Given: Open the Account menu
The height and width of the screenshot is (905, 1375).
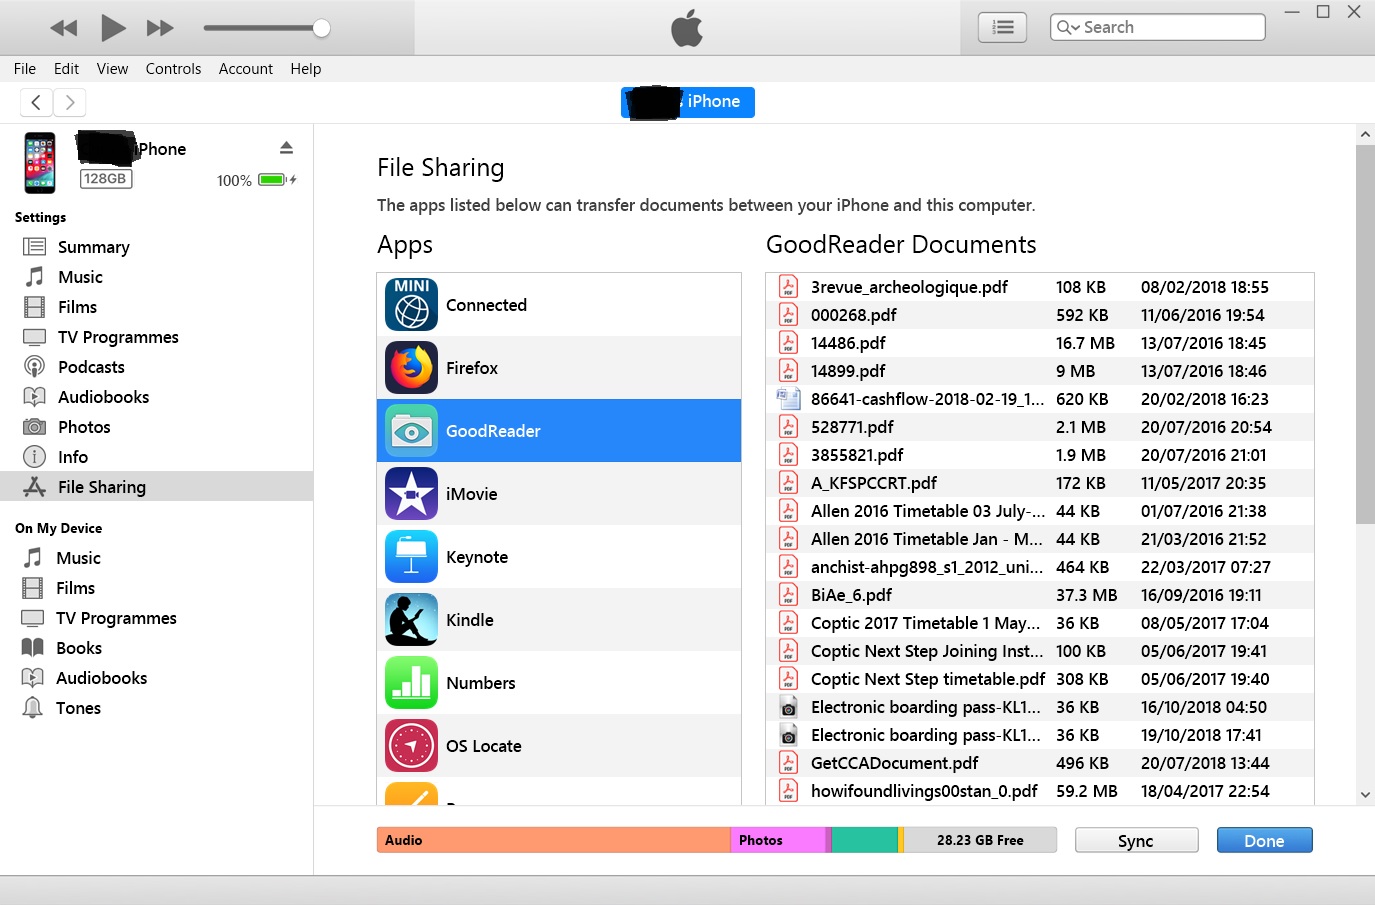Looking at the screenshot, I should click(246, 69).
